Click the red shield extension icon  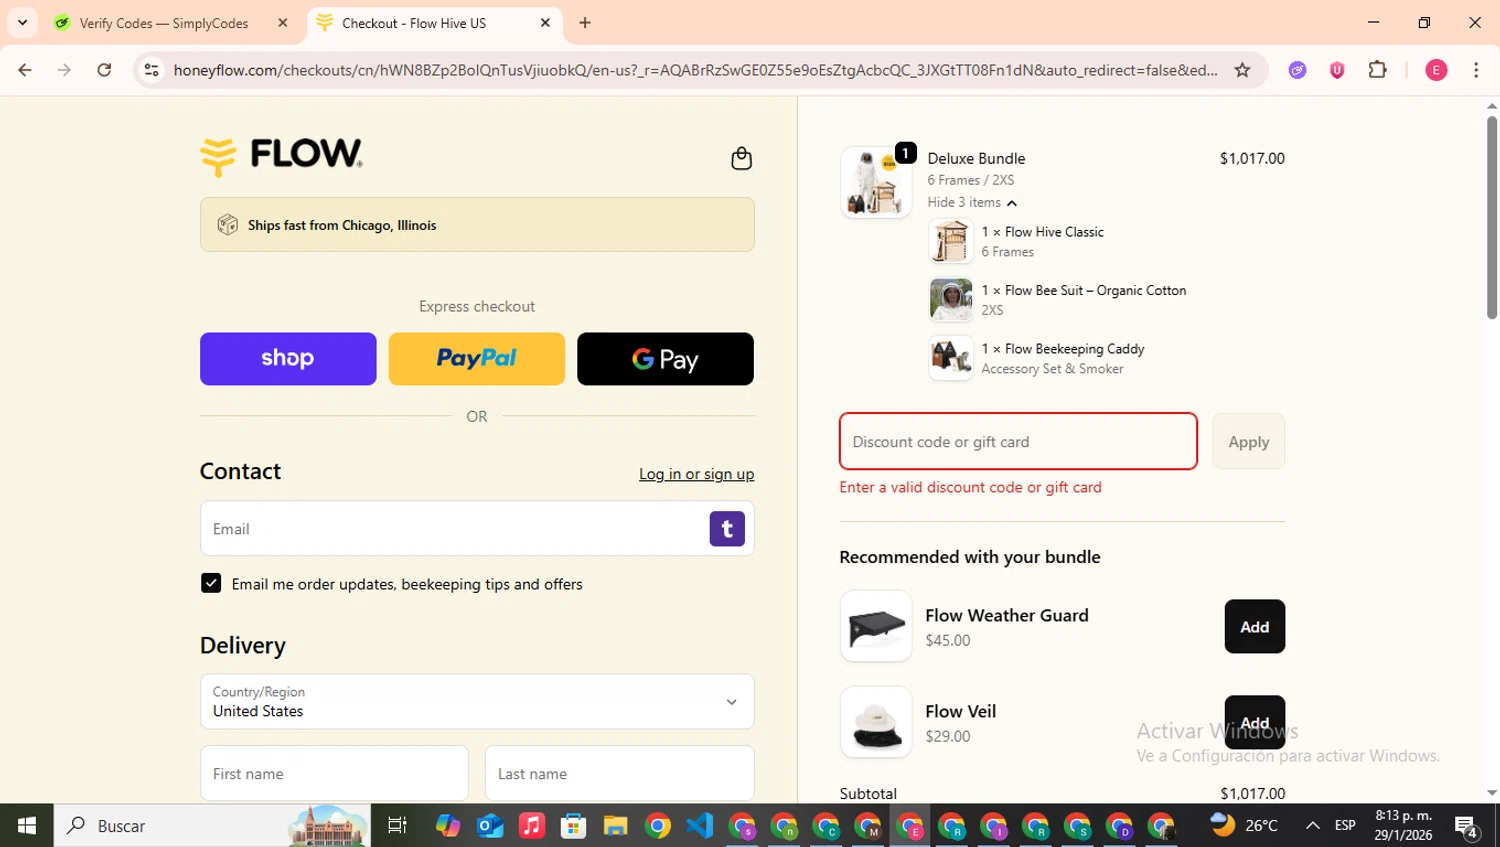coord(1337,70)
